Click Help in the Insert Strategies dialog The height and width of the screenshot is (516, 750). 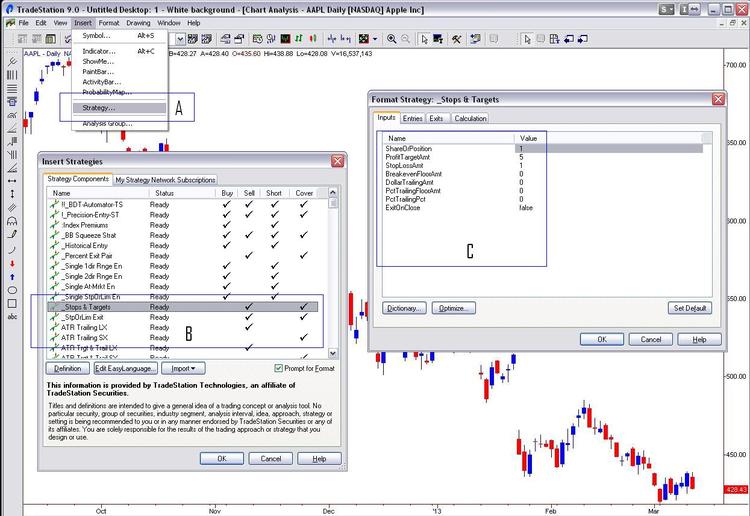click(319, 458)
